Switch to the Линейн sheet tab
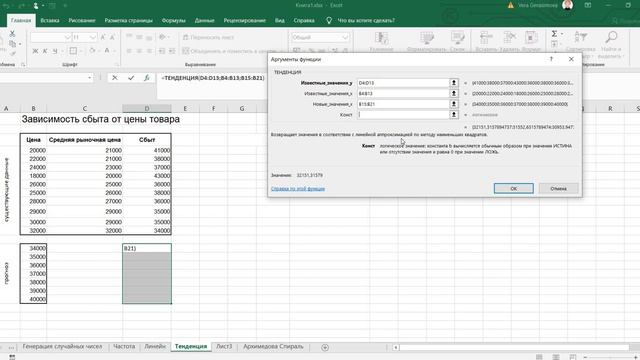Viewport: 640px width, 360px height. pyautogui.click(x=155, y=346)
